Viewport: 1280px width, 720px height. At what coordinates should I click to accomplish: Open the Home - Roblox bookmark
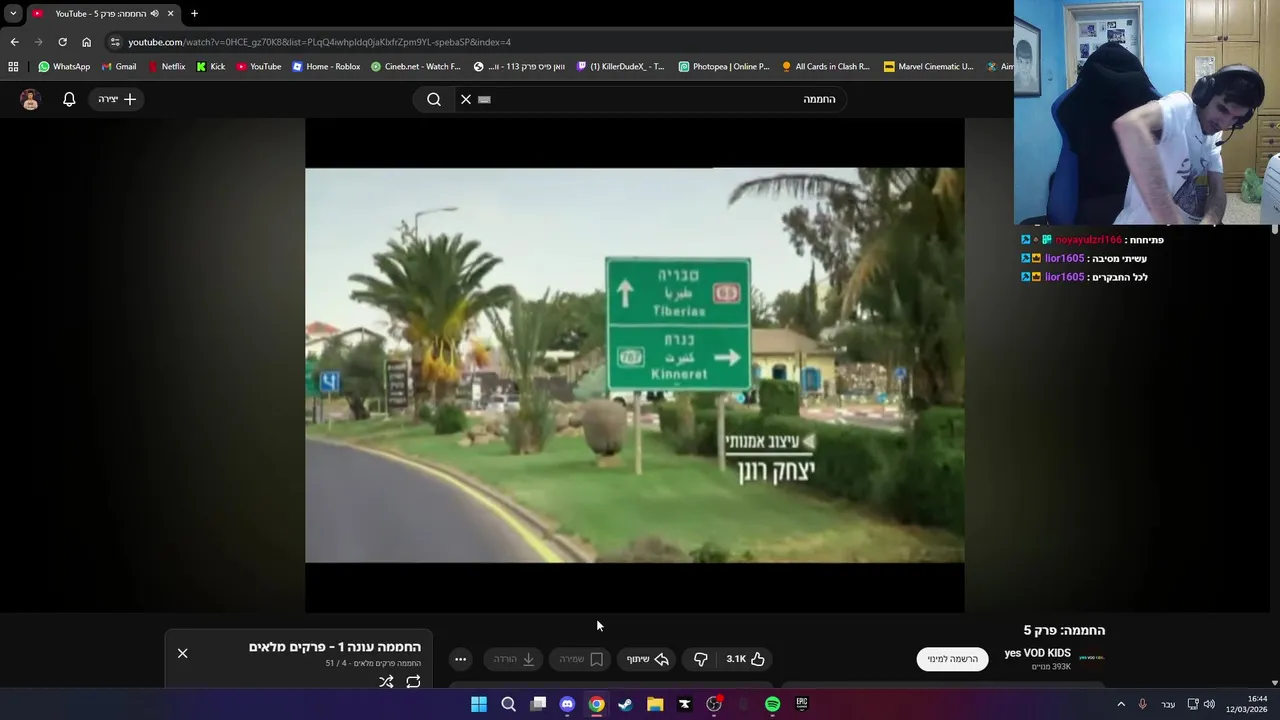coord(326,67)
